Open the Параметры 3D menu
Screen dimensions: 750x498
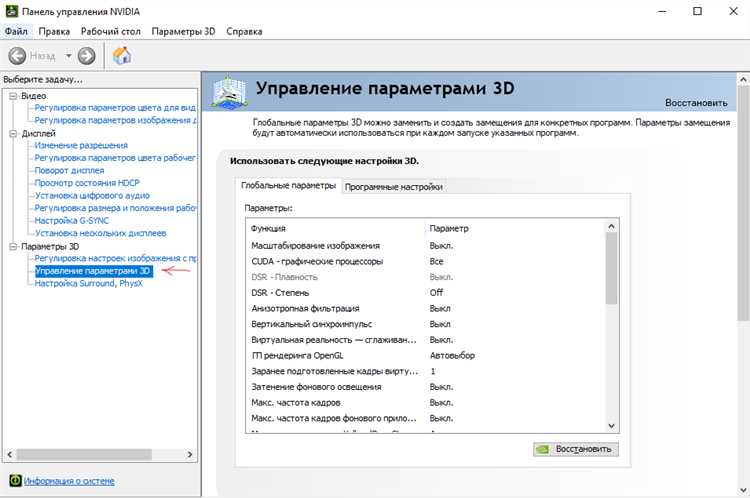[x=183, y=31]
